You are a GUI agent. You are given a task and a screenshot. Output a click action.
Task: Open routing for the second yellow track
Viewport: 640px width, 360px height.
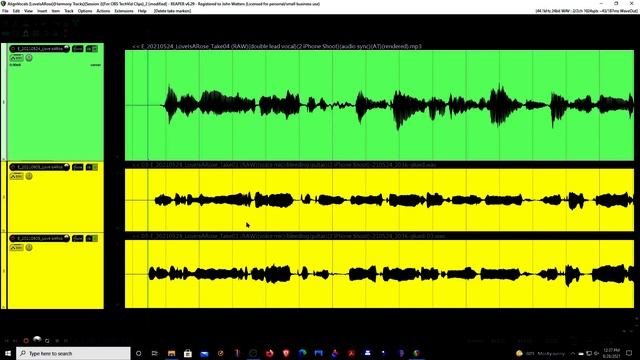(x=78, y=167)
